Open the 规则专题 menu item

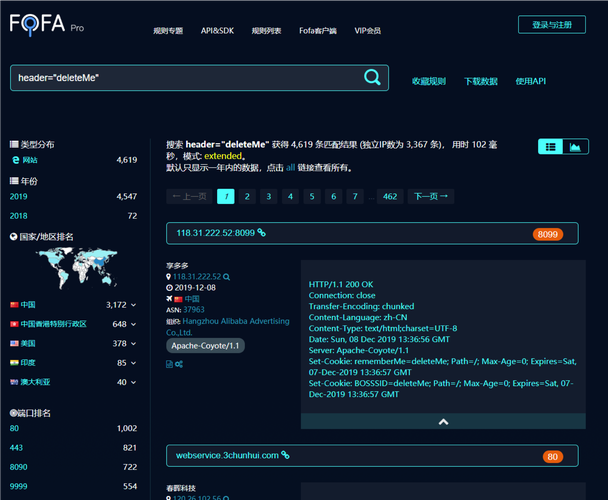point(168,31)
